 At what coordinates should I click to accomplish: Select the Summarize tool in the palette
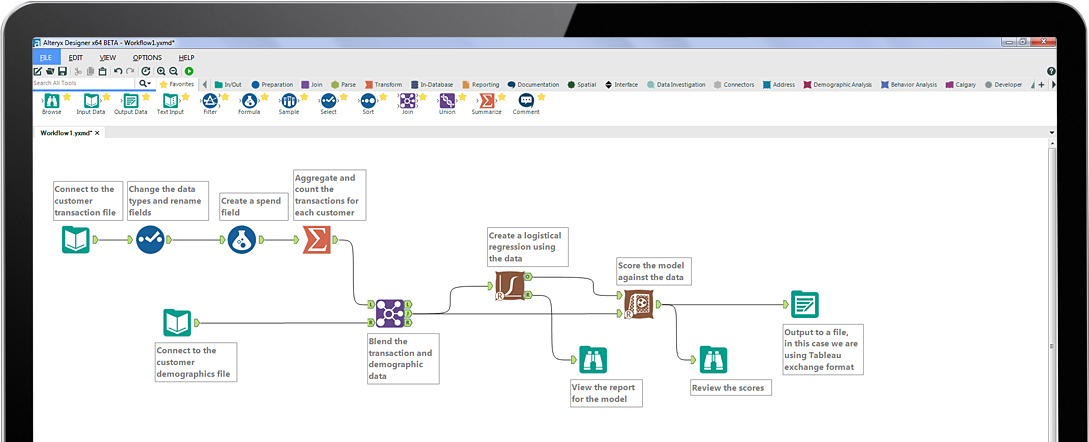(486, 101)
